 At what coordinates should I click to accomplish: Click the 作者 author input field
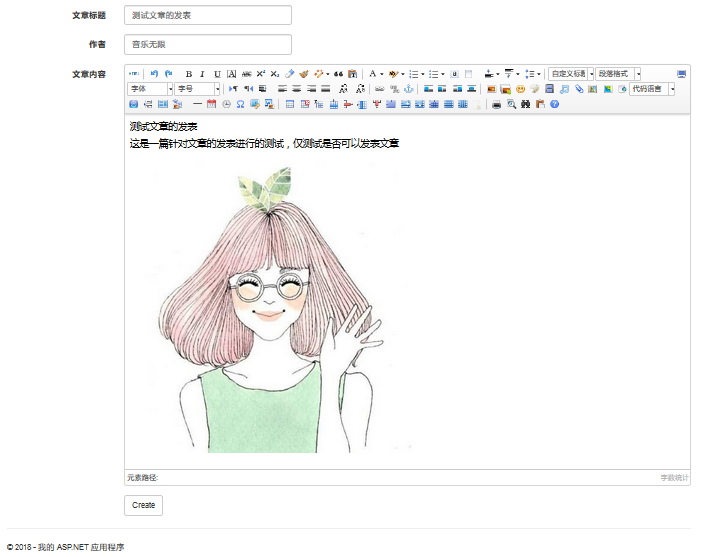point(208,44)
